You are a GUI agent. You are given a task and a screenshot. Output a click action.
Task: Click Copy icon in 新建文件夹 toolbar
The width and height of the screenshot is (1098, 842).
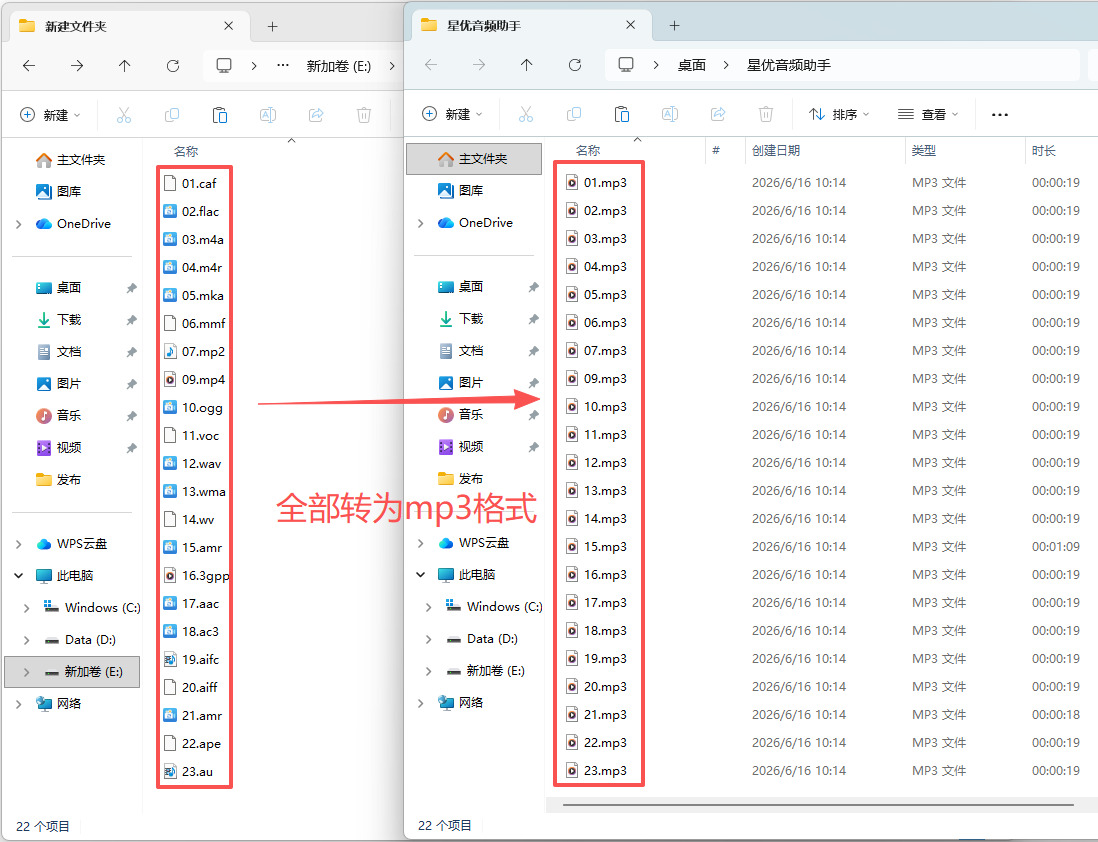click(172, 115)
